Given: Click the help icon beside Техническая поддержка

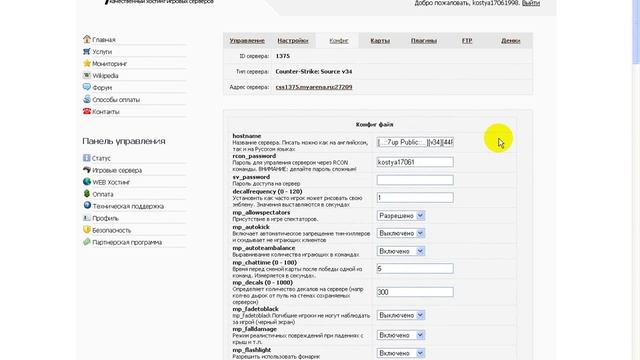Looking at the screenshot, I should point(87,206).
